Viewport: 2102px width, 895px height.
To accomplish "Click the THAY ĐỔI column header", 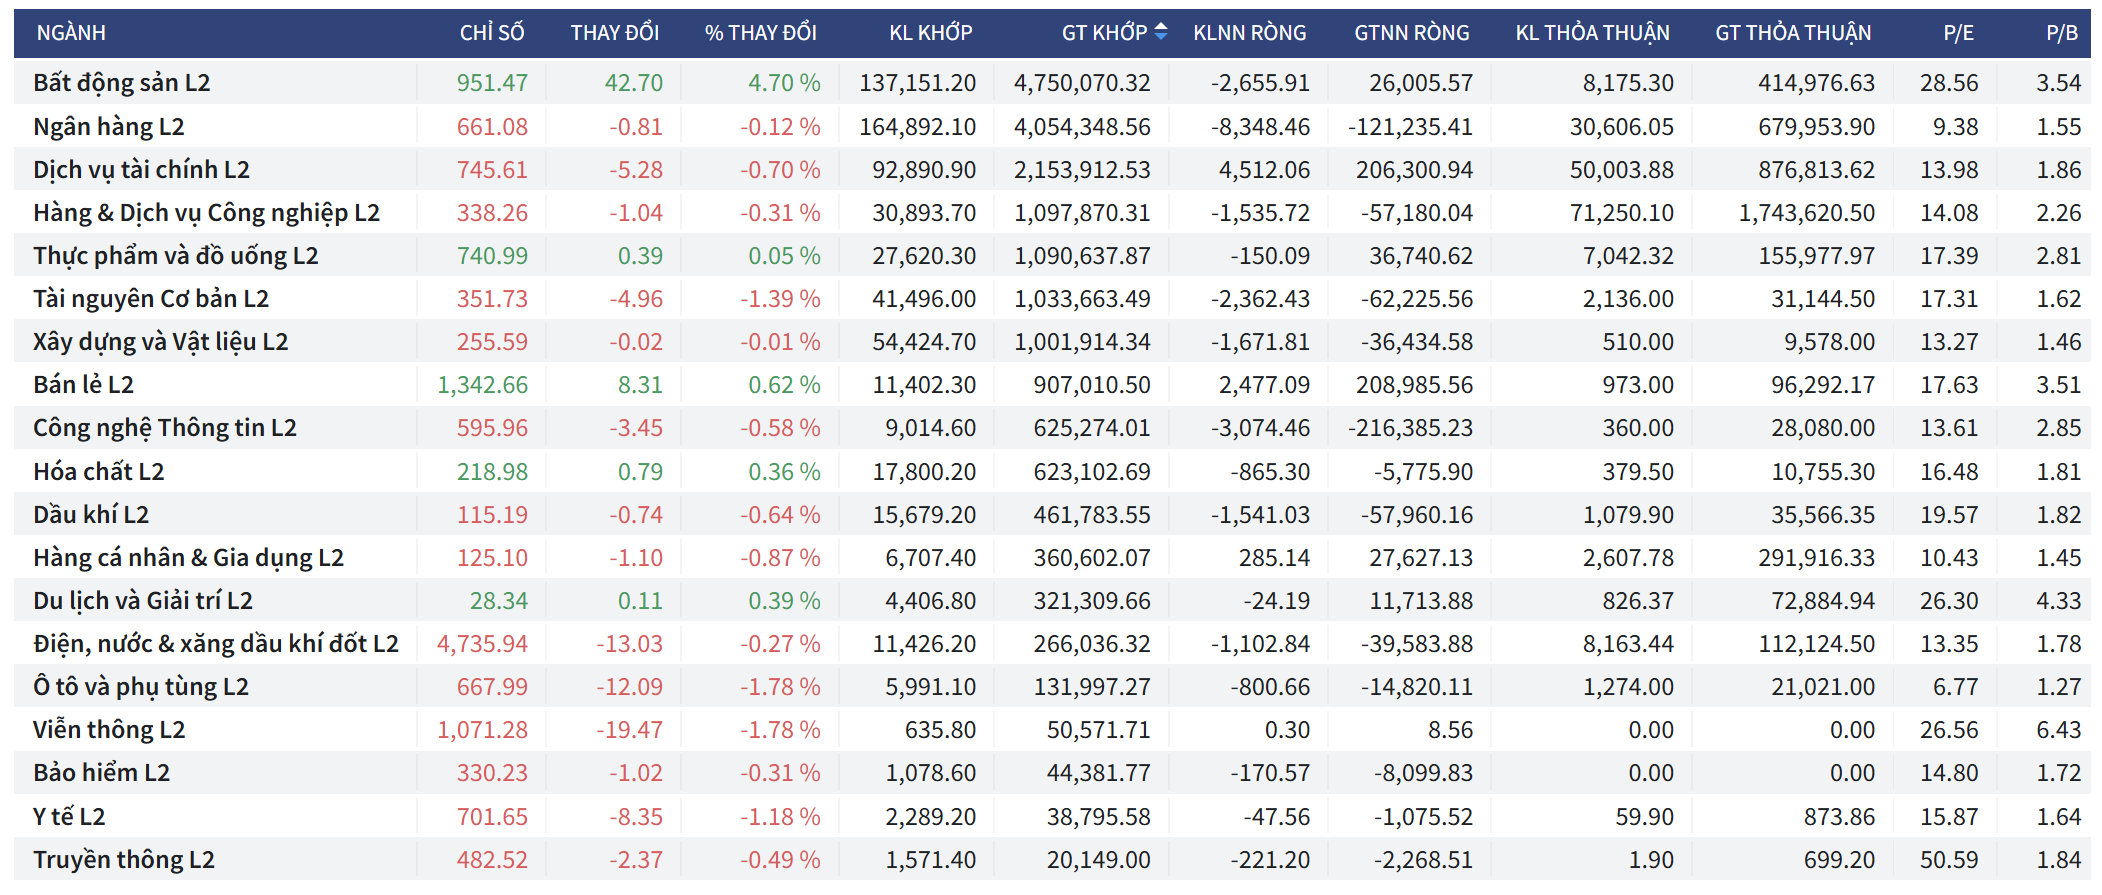I will 614,33.
